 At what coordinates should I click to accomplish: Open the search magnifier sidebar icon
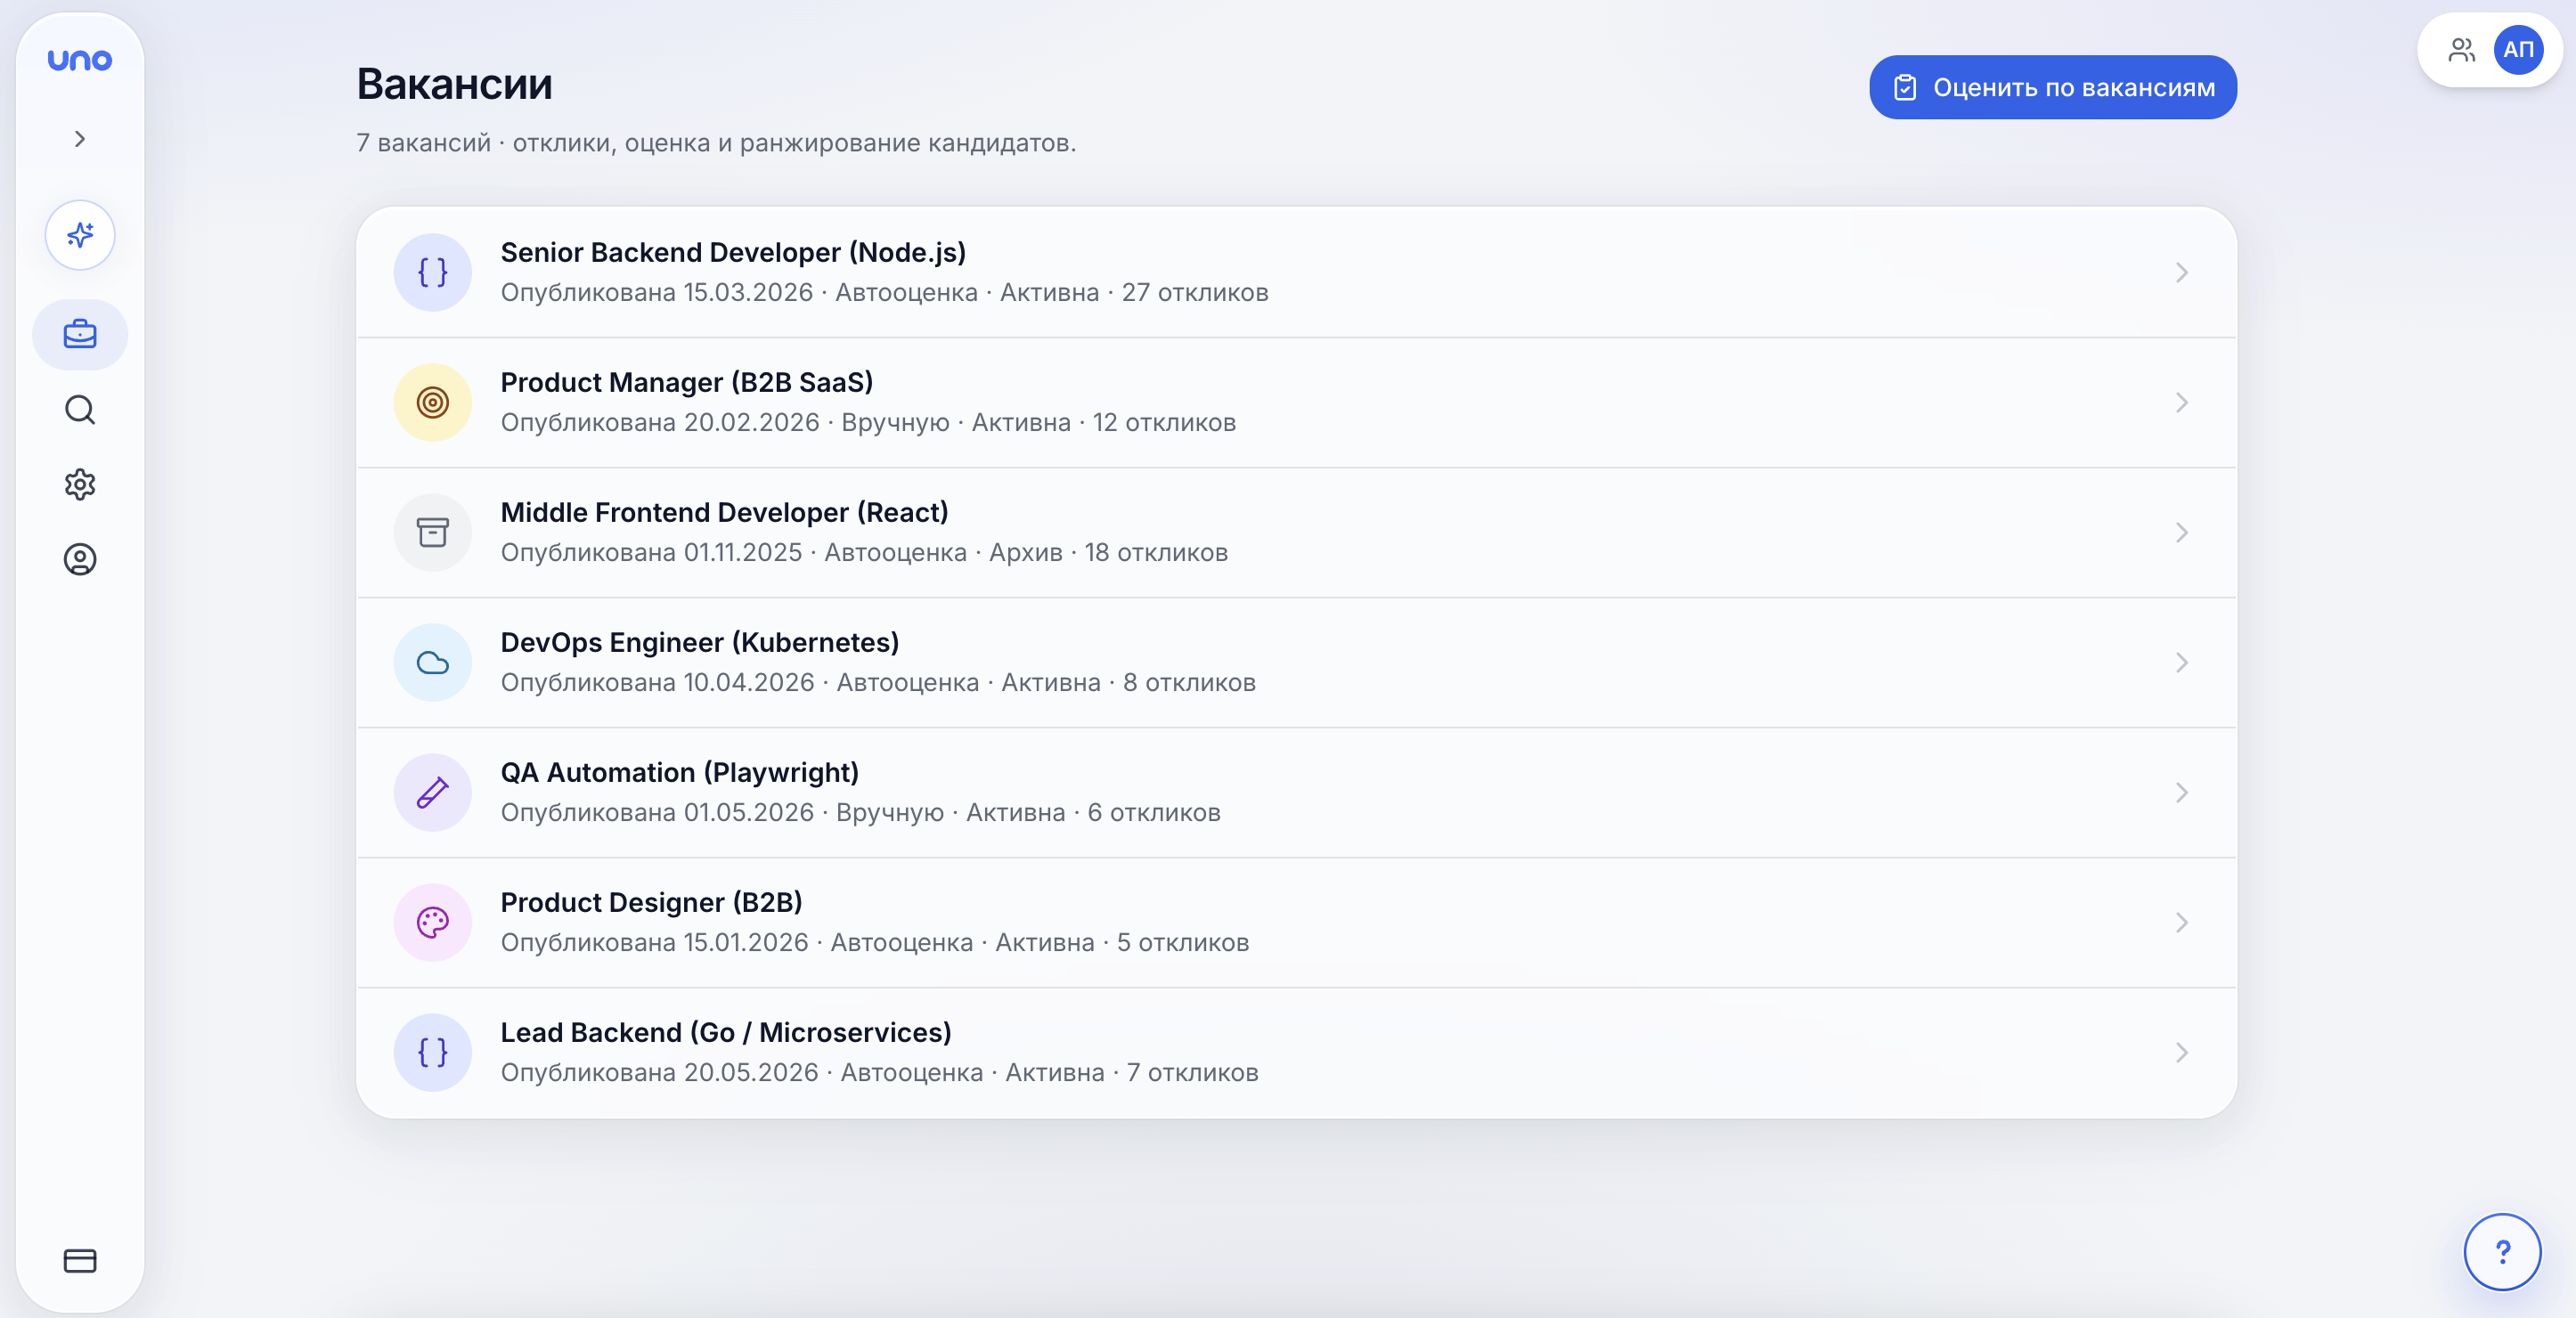click(x=80, y=410)
